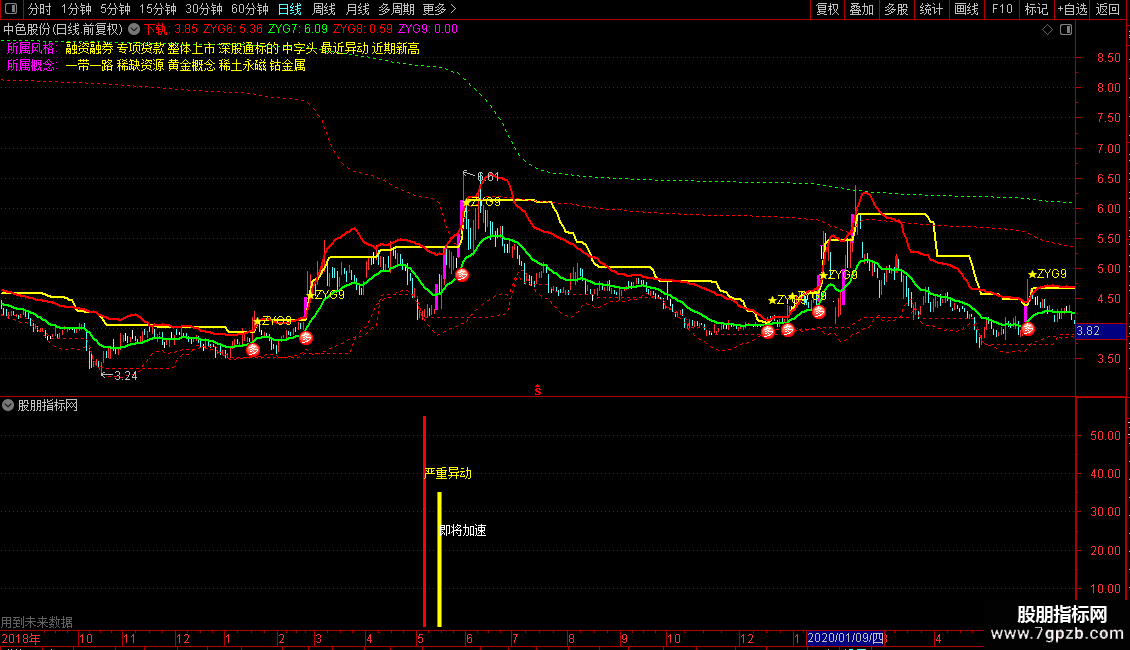Select the 15分钟 period
This screenshot has width=1130, height=650.
coord(158,9)
